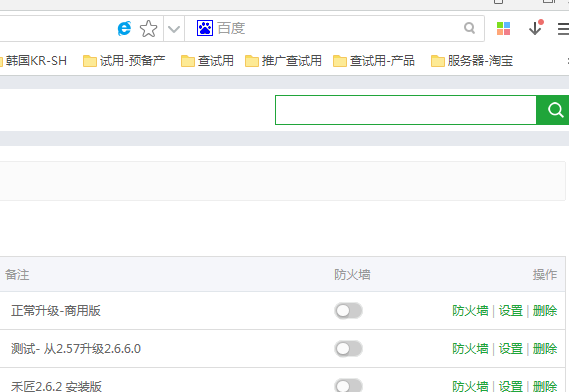Click 删除 link for 正常升级-商用版
Viewport: 569px width, 392px height.
[545, 311]
